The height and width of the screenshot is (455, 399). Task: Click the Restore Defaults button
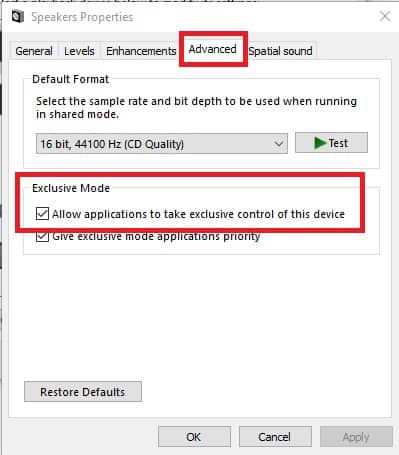pos(83,392)
